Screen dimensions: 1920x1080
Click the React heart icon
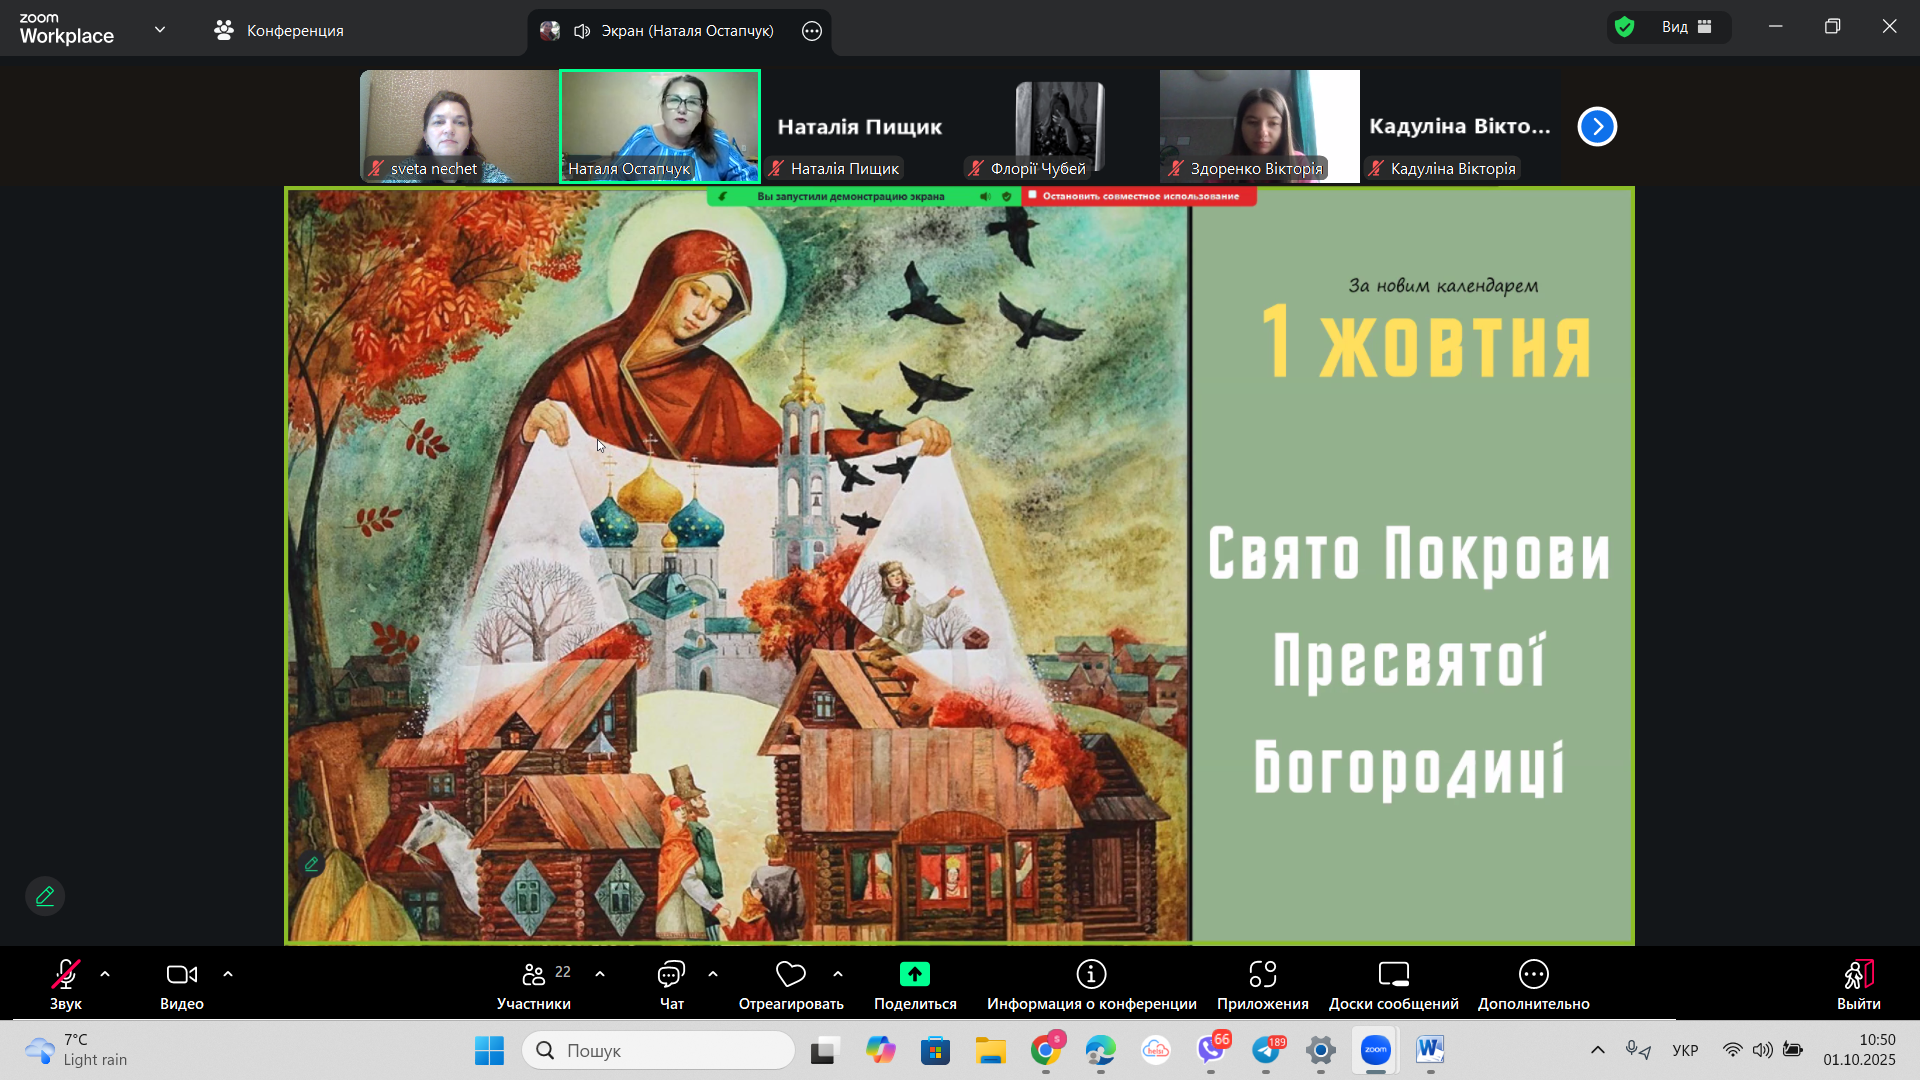coord(790,974)
